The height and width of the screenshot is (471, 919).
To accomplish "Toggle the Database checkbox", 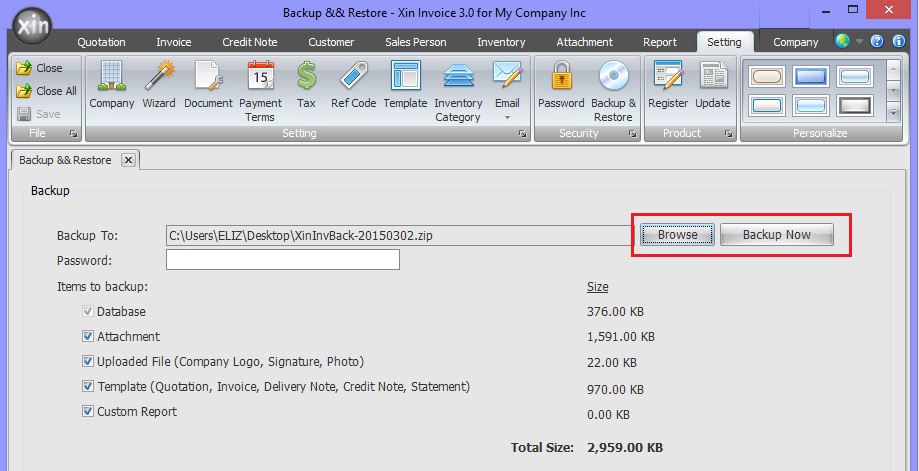I will click(x=88, y=312).
